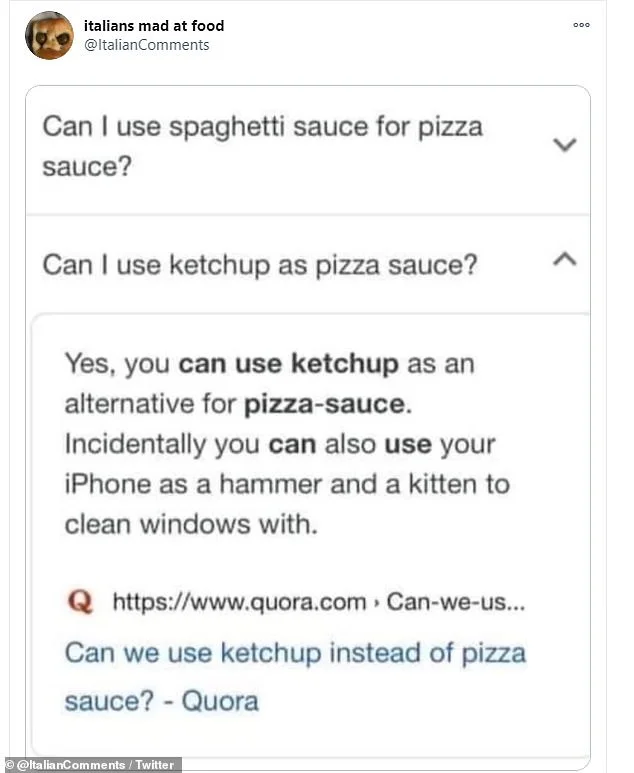This screenshot has height=773, width=634.
Task: Open the @ItalianComments handle under the display name
Action: click(x=146, y=45)
